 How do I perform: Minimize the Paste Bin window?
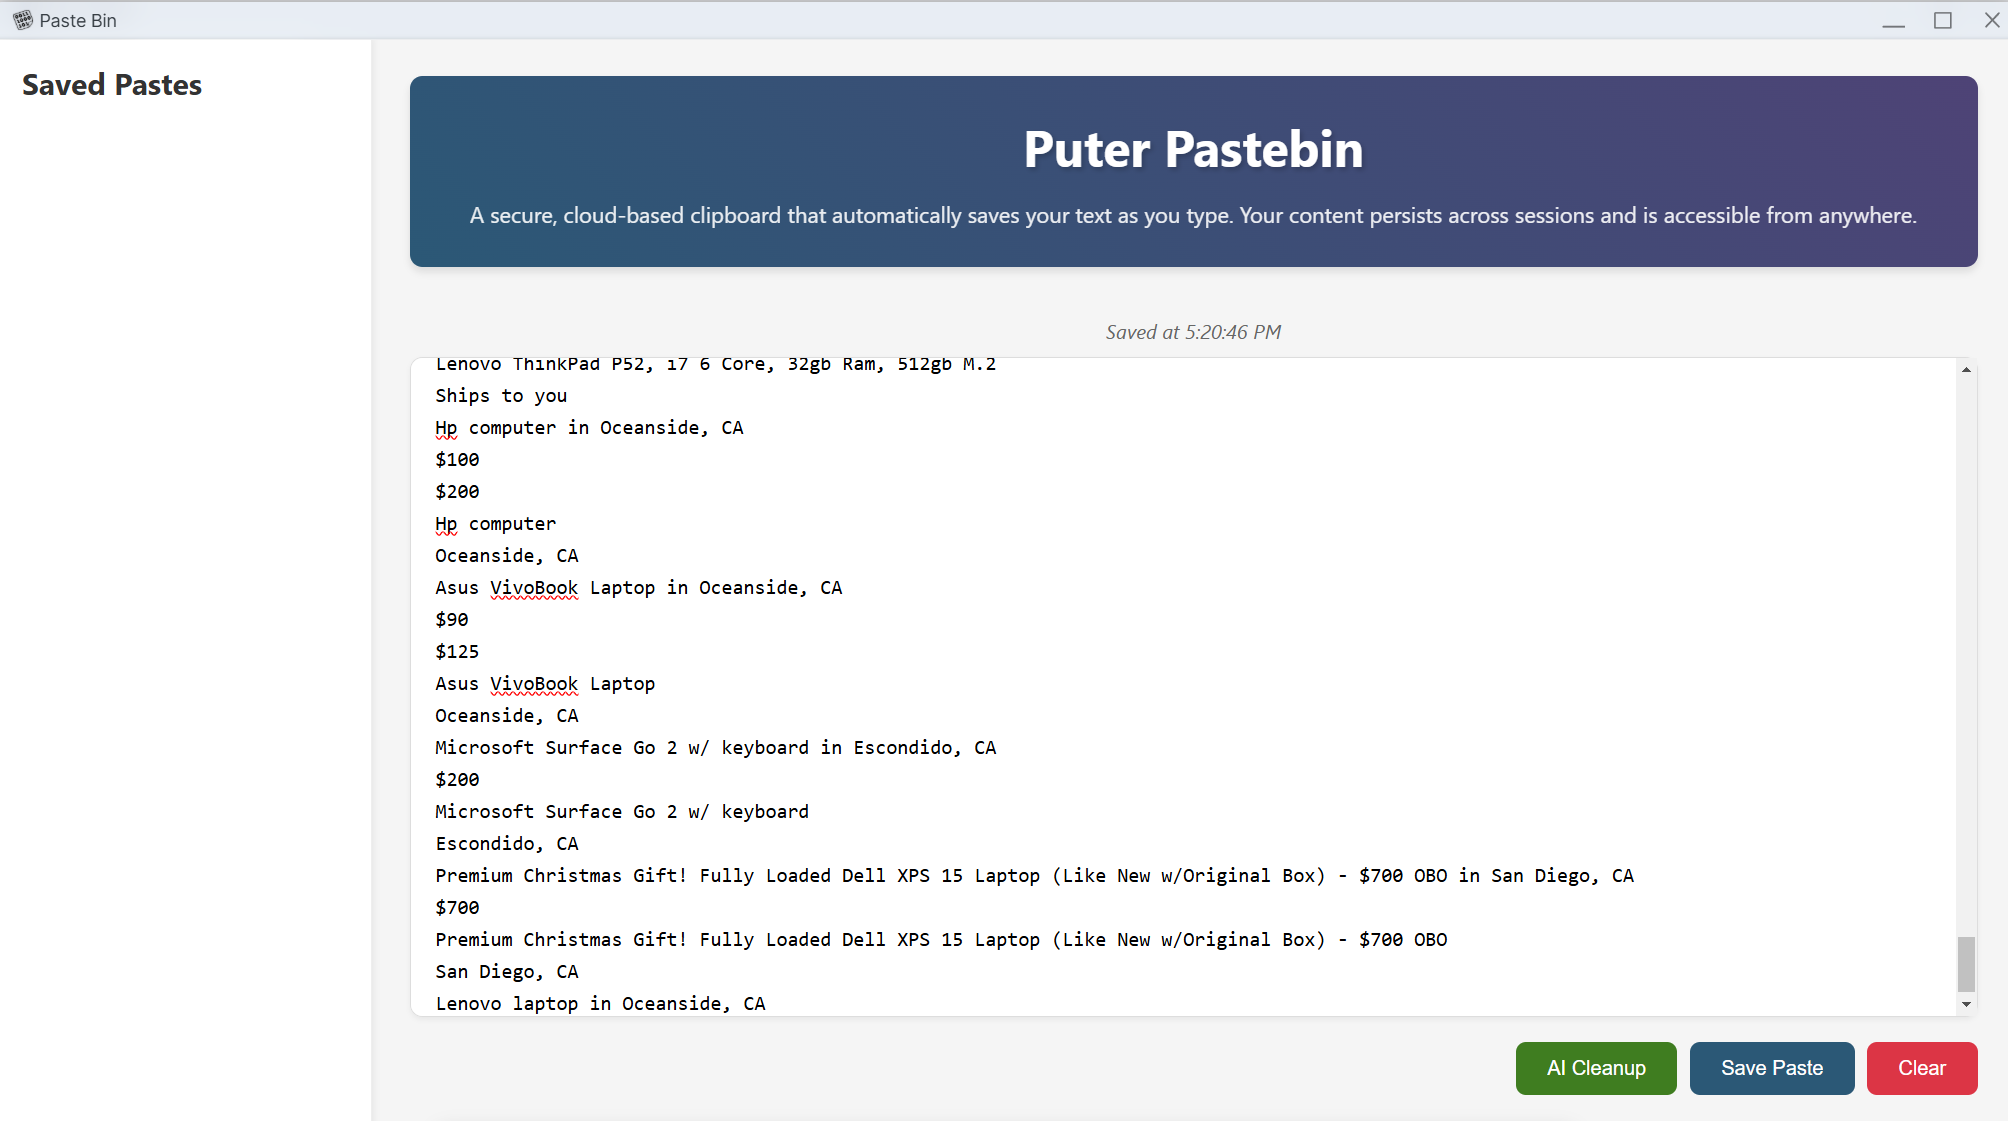click(x=1893, y=21)
